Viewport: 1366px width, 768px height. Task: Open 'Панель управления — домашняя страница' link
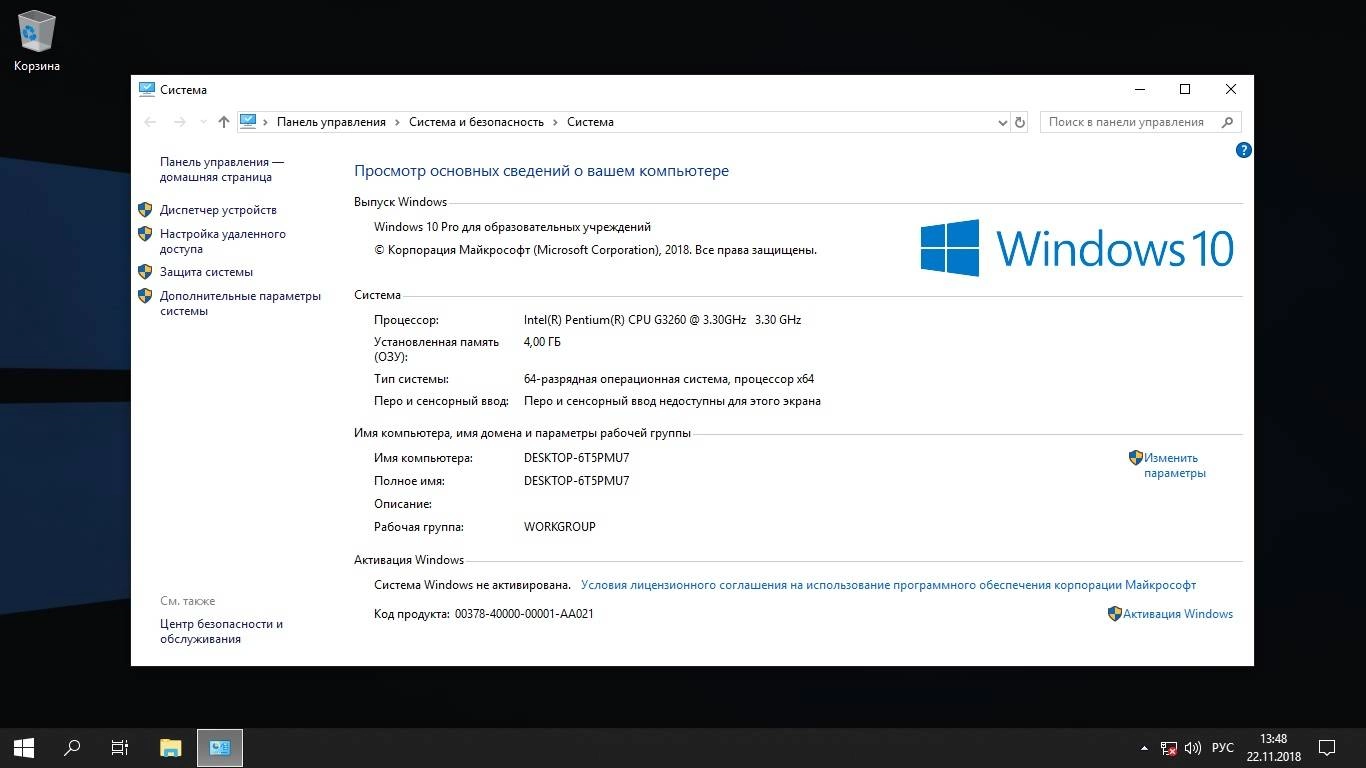pyautogui.click(x=222, y=169)
